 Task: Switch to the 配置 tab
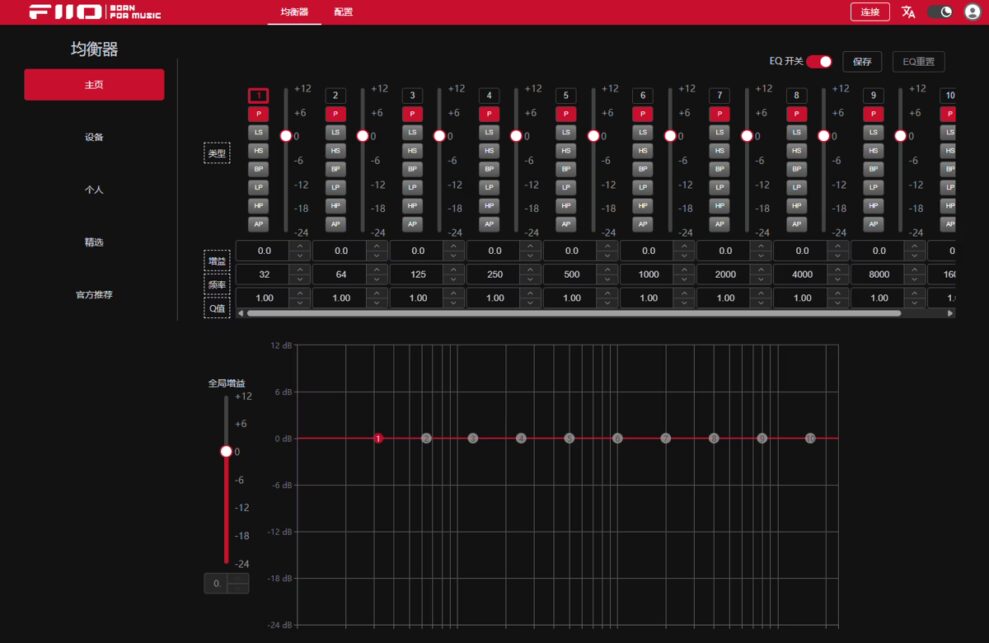point(343,12)
